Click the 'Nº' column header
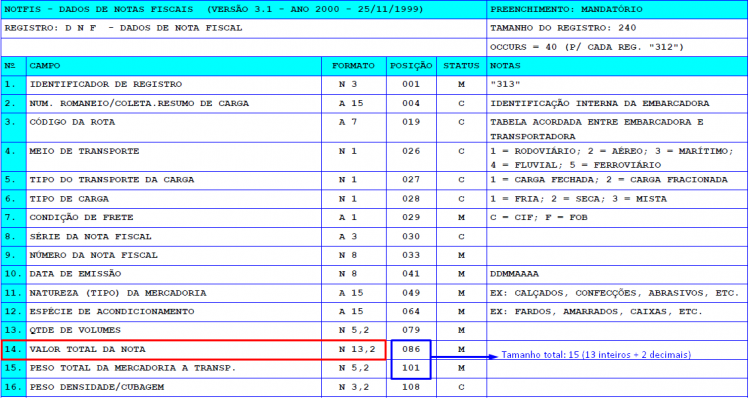Screen dimensions: 750x399 point(14,66)
